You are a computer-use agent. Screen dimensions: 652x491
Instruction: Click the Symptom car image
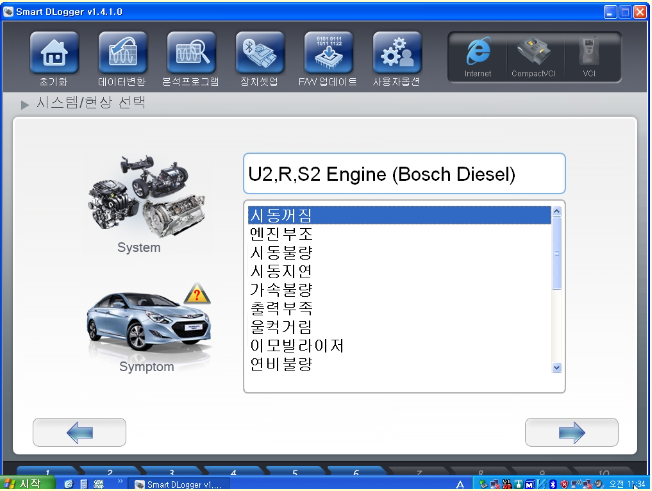(x=149, y=320)
